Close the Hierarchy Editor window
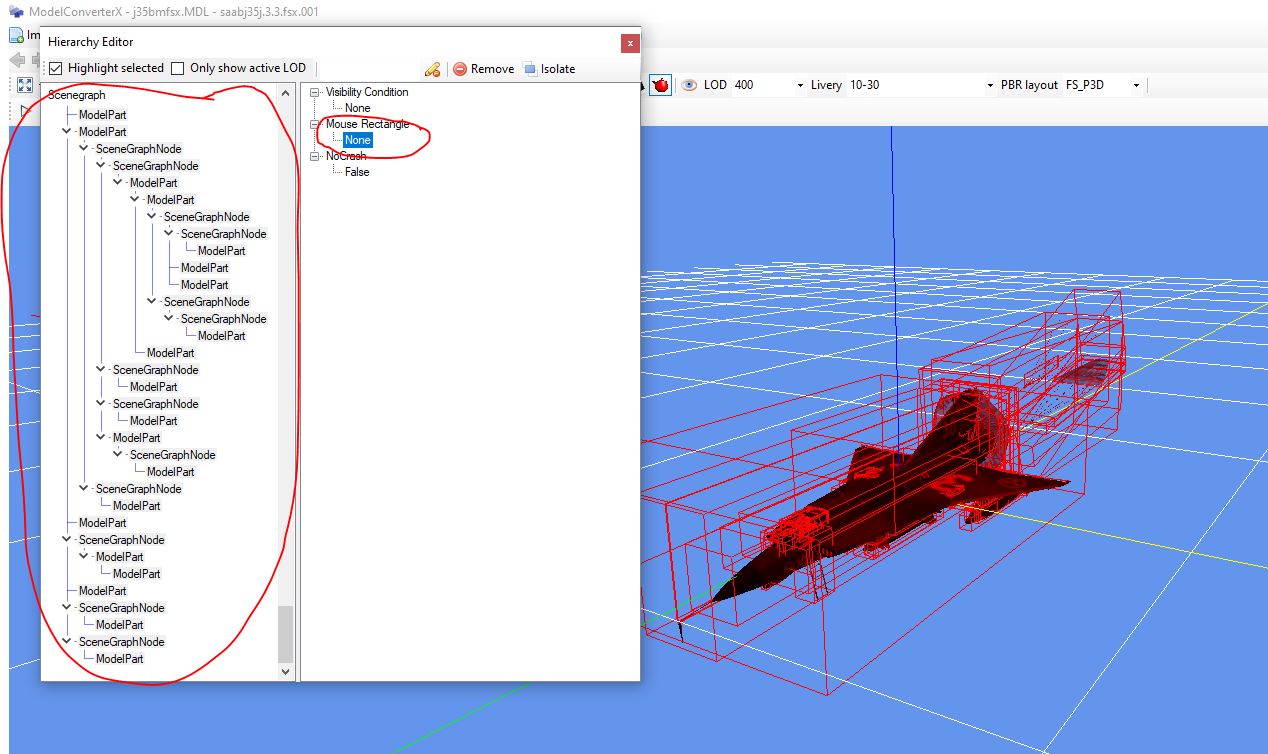Screen dimensions: 1268x754 click(x=629, y=43)
